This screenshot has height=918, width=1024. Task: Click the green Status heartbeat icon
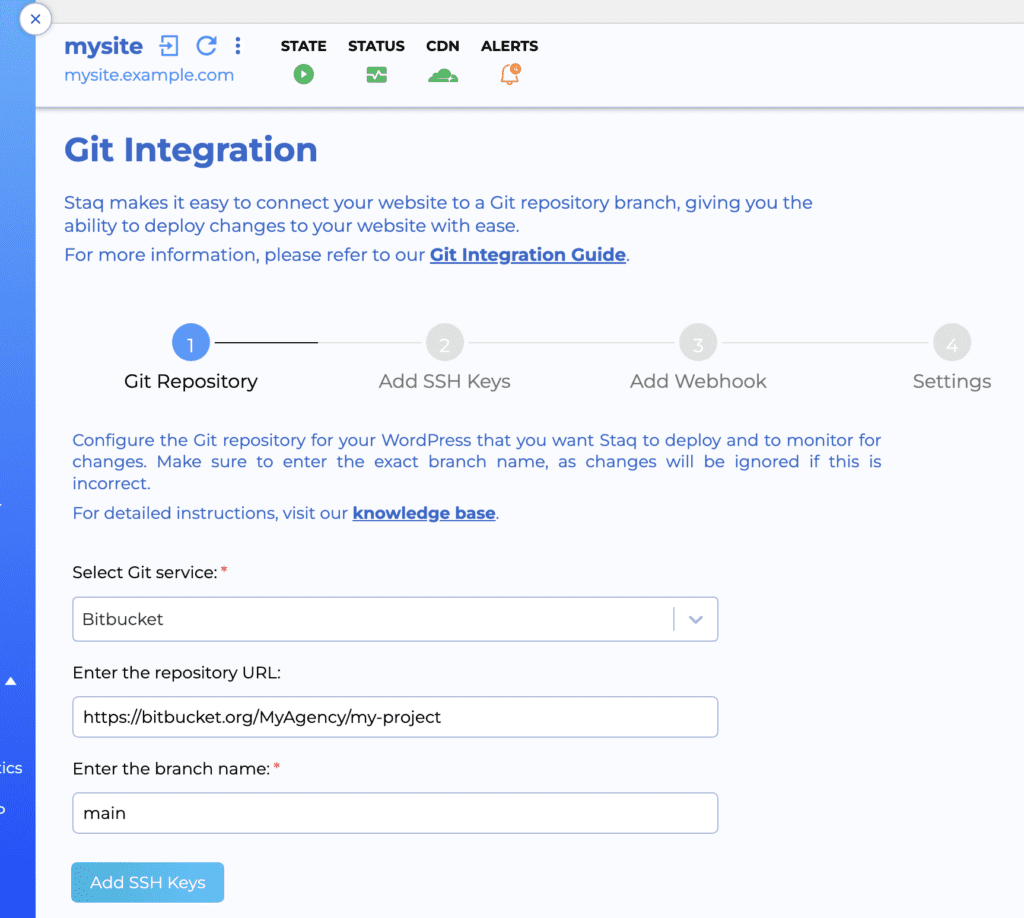tap(376, 75)
